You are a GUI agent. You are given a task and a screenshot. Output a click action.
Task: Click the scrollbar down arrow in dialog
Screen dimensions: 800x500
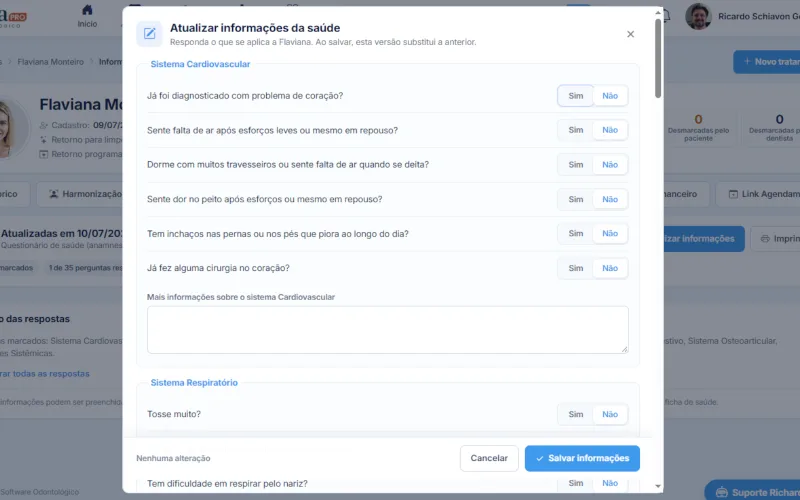(658, 487)
